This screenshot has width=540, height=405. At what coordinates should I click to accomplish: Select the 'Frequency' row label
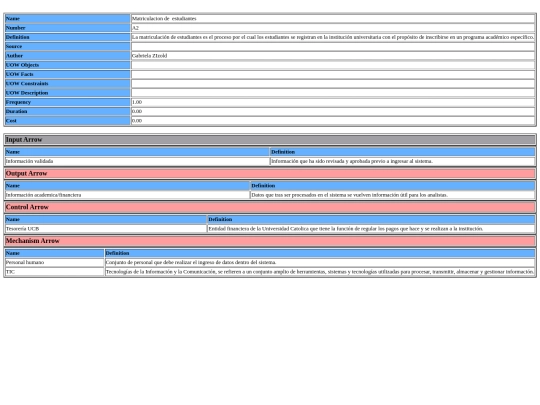pos(68,102)
